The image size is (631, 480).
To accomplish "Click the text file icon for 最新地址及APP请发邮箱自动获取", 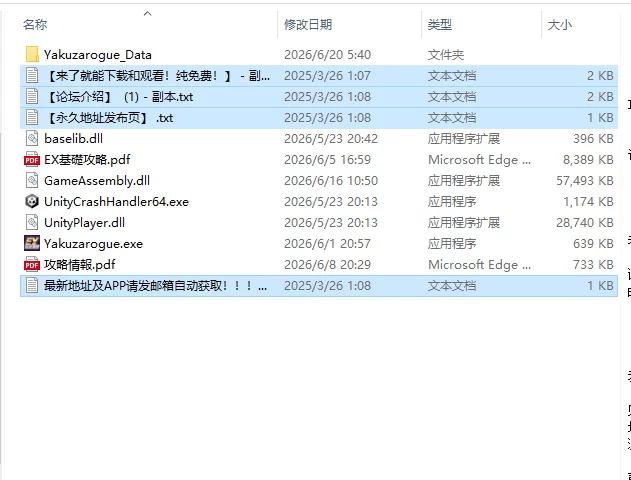I will pos(32,285).
